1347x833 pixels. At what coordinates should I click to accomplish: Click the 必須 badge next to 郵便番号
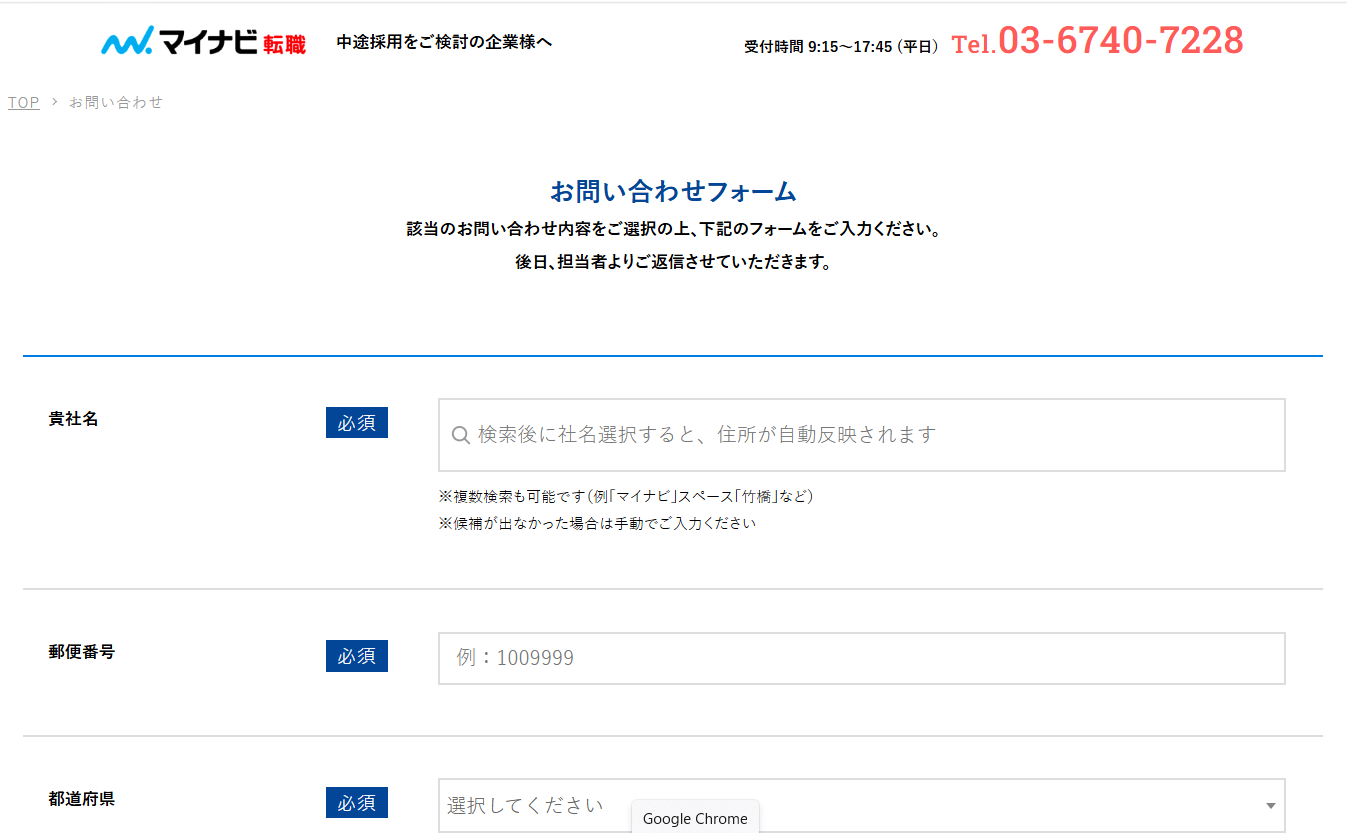pyautogui.click(x=357, y=656)
